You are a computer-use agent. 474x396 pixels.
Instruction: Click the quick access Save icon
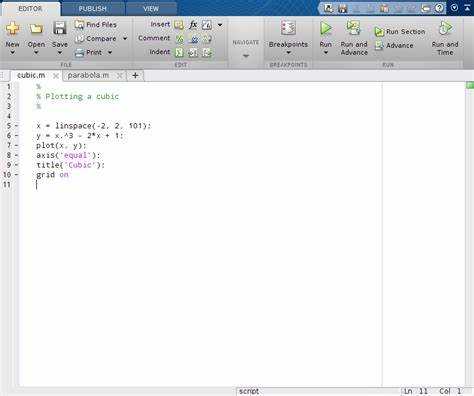(x=342, y=8)
